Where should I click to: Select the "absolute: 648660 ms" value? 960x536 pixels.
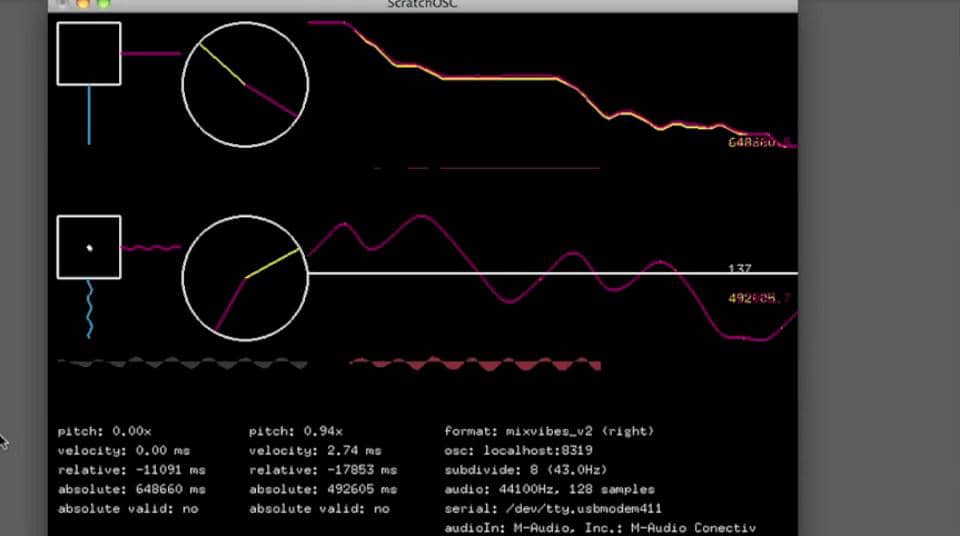coord(132,489)
